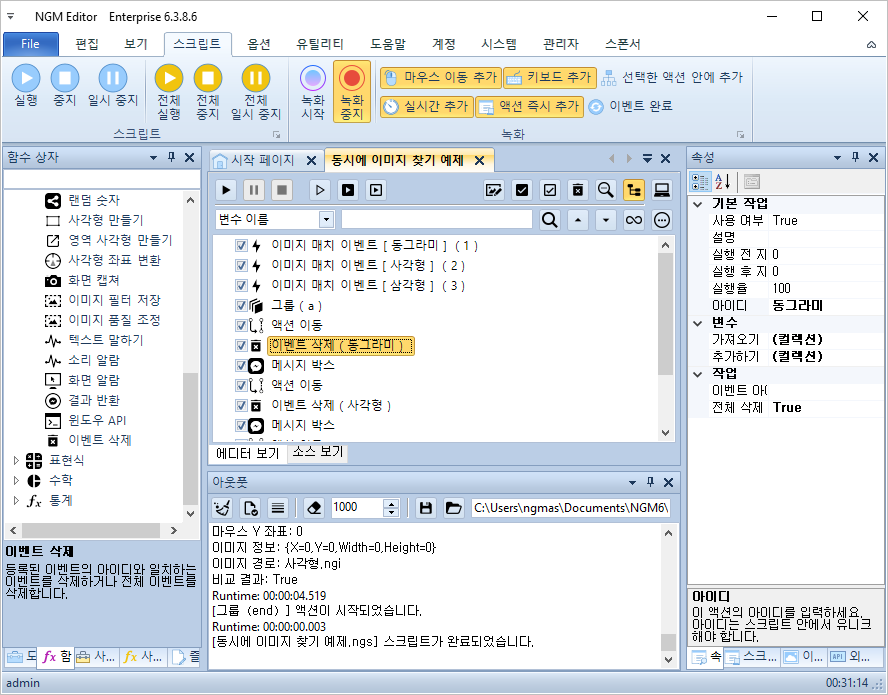Click the alphabetical A-Z sort icon

point(722,182)
